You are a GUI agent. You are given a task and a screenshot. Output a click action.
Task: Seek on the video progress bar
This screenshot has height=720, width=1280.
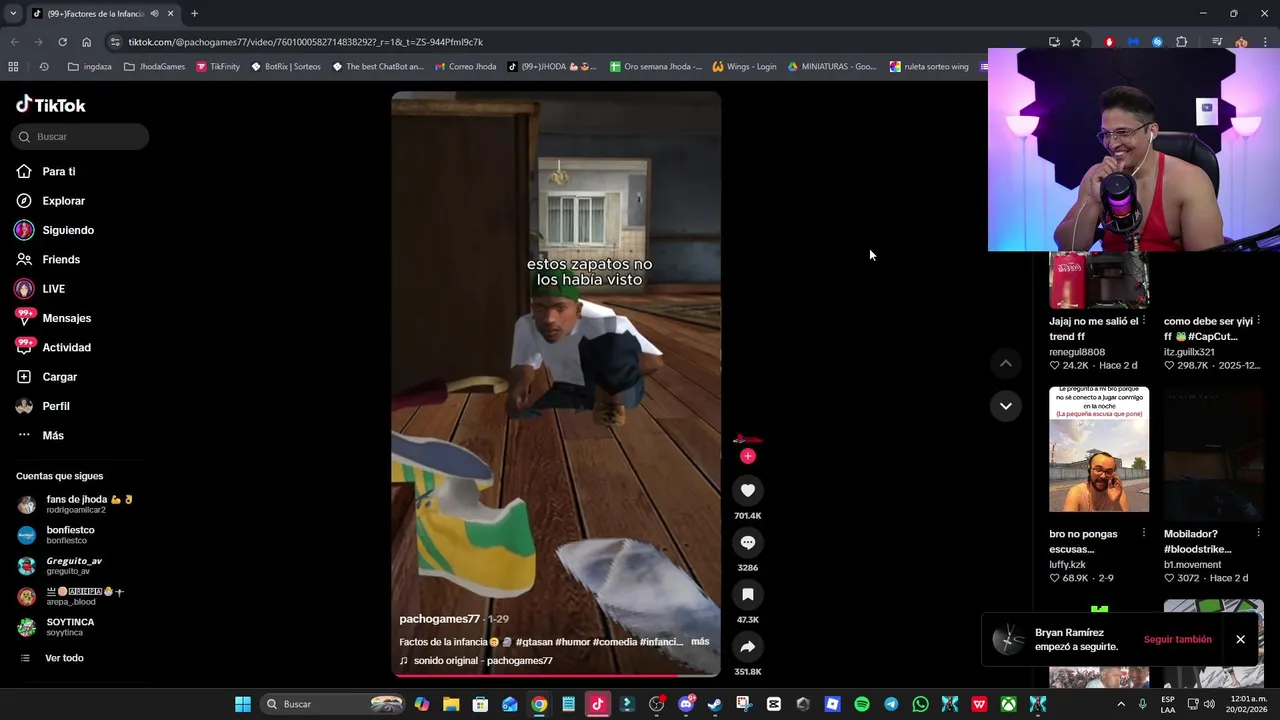click(x=556, y=676)
